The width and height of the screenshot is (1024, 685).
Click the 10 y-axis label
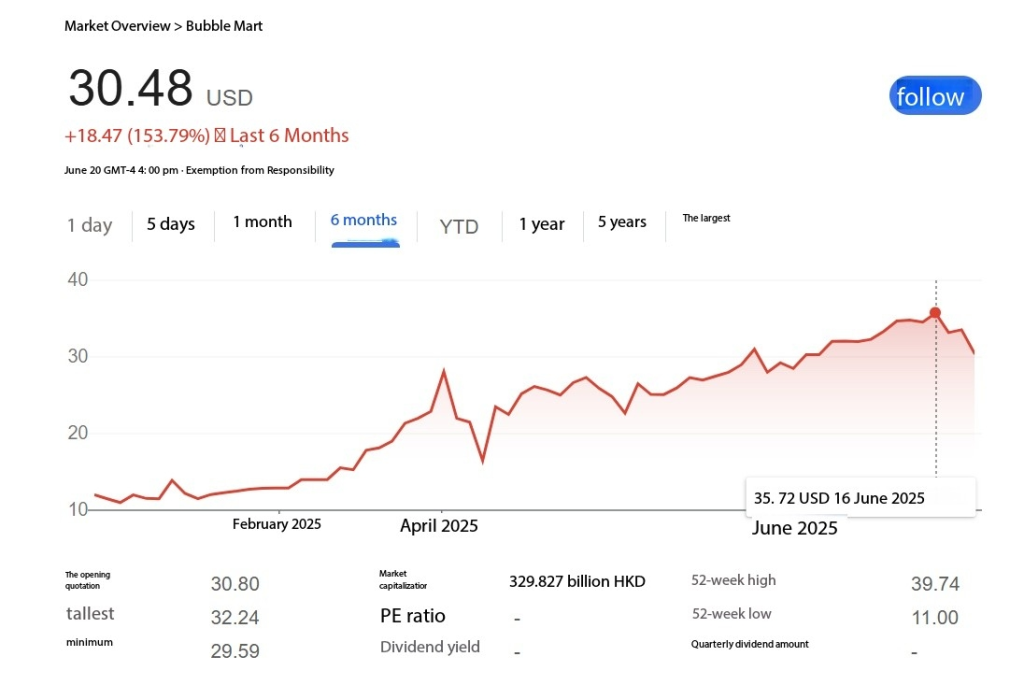pos(77,509)
